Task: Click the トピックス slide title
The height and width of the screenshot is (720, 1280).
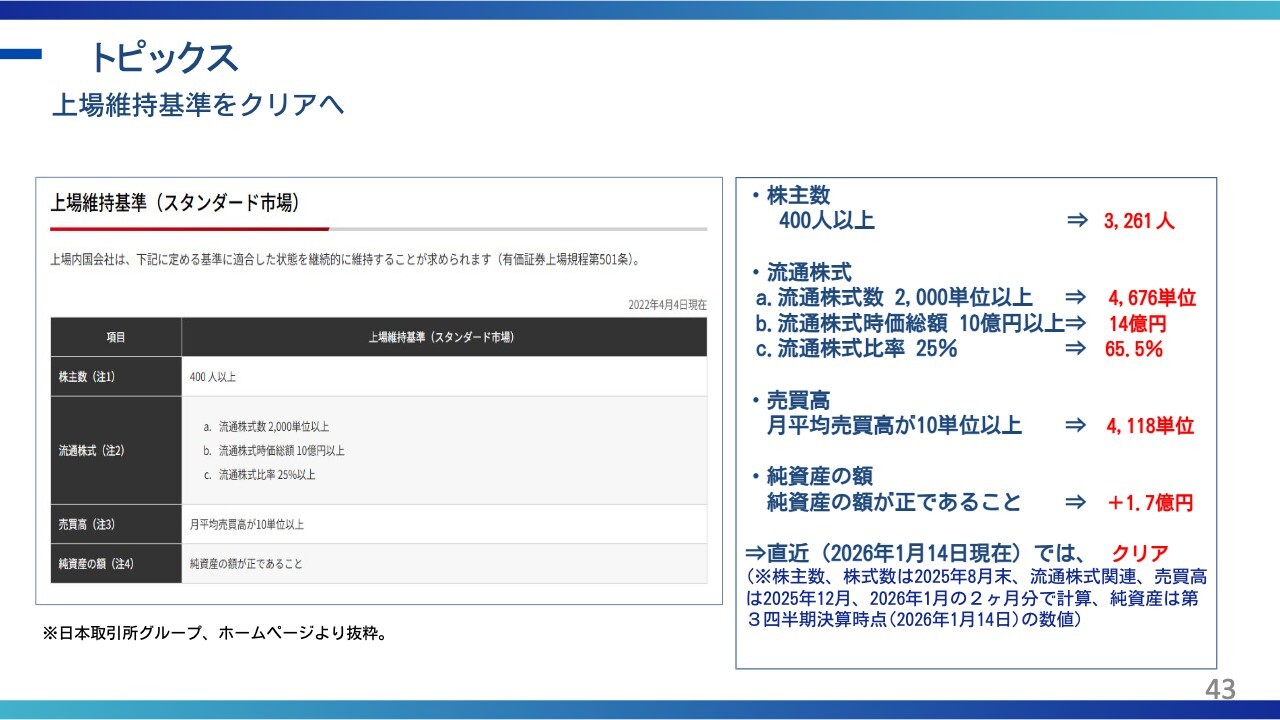Action: pos(164,58)
